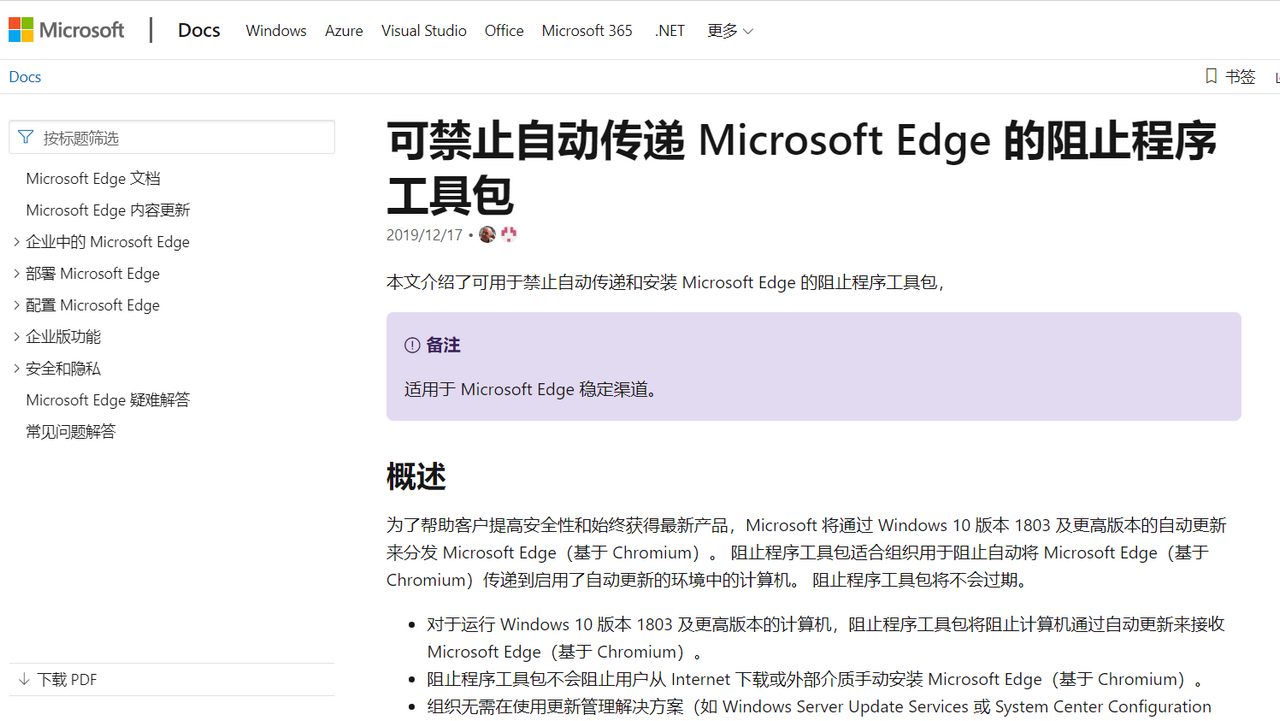This screenshot has width=1280, height=721.
Task: Click the 备注 note title
Action: point(443,345)
